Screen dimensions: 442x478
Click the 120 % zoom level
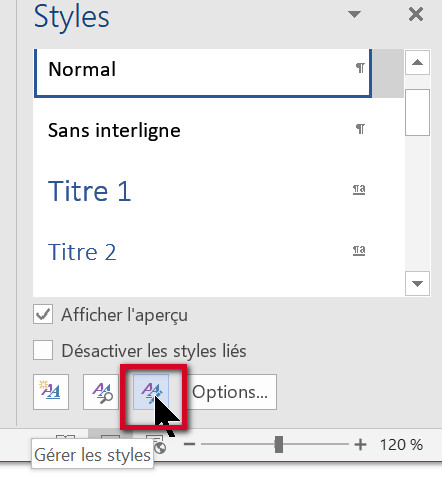pyautogui.click(x=401, y=445)
